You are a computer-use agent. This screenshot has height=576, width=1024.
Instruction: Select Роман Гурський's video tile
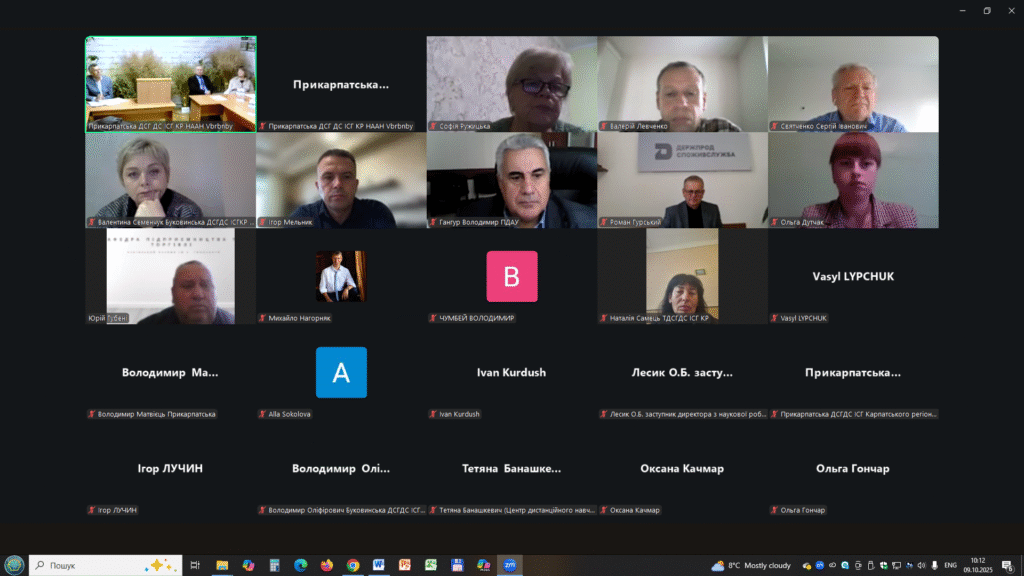[x=682, y=180]
